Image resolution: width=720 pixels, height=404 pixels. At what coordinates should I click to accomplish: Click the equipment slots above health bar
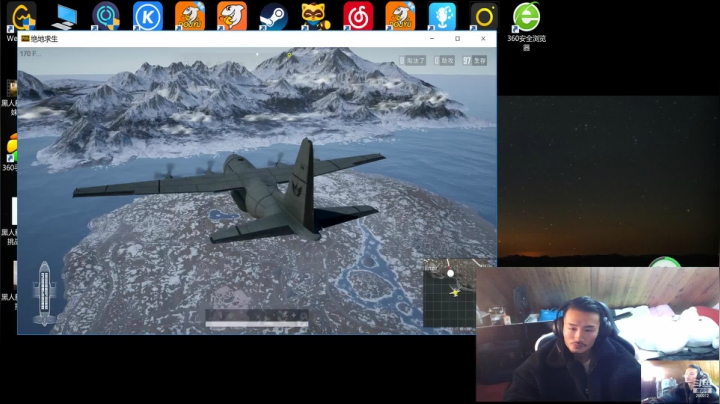257,315
